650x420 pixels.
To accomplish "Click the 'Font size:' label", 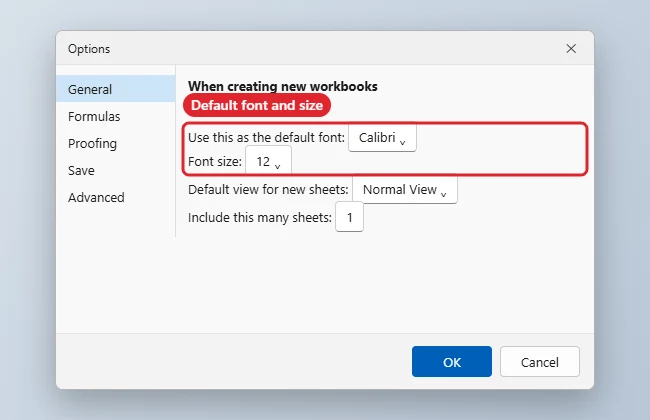I will 215,161.
